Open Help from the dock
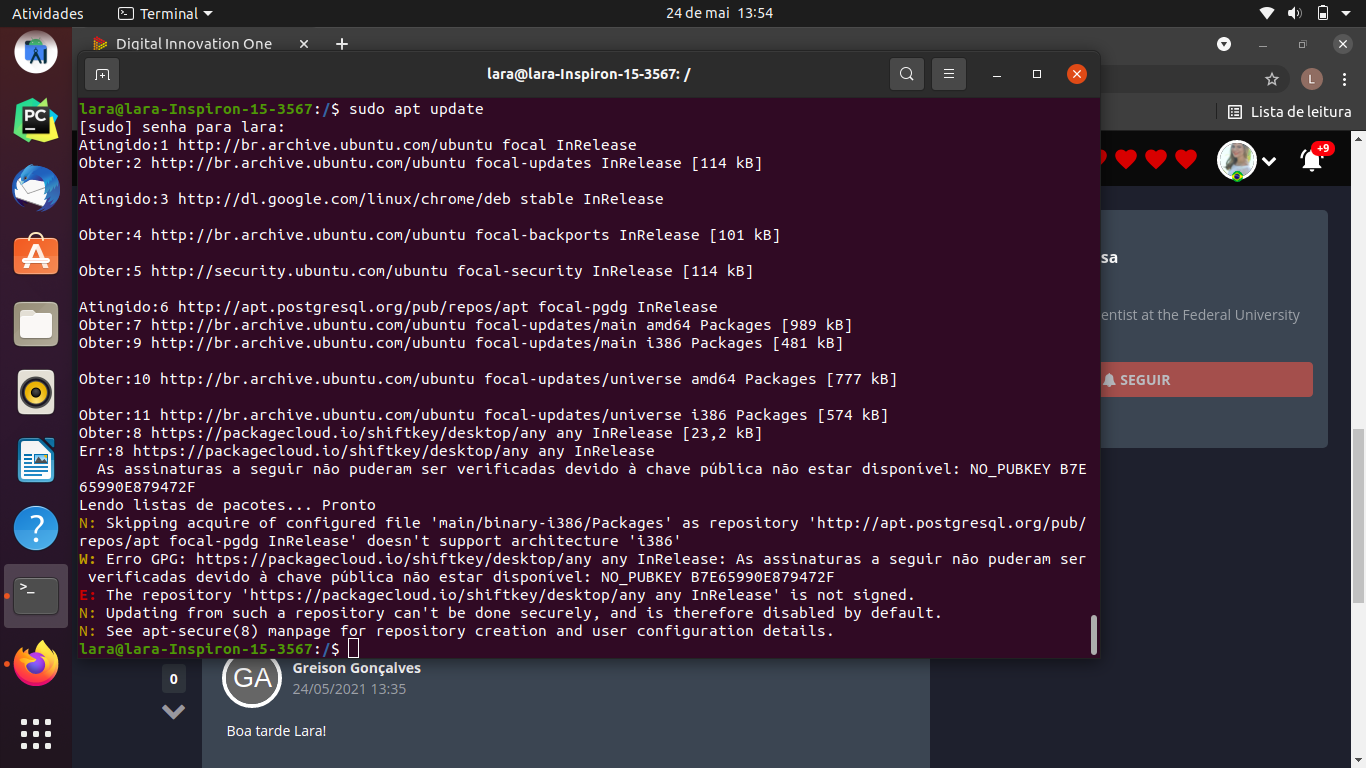Screen dimensions: 1366x768 [36, 528]
